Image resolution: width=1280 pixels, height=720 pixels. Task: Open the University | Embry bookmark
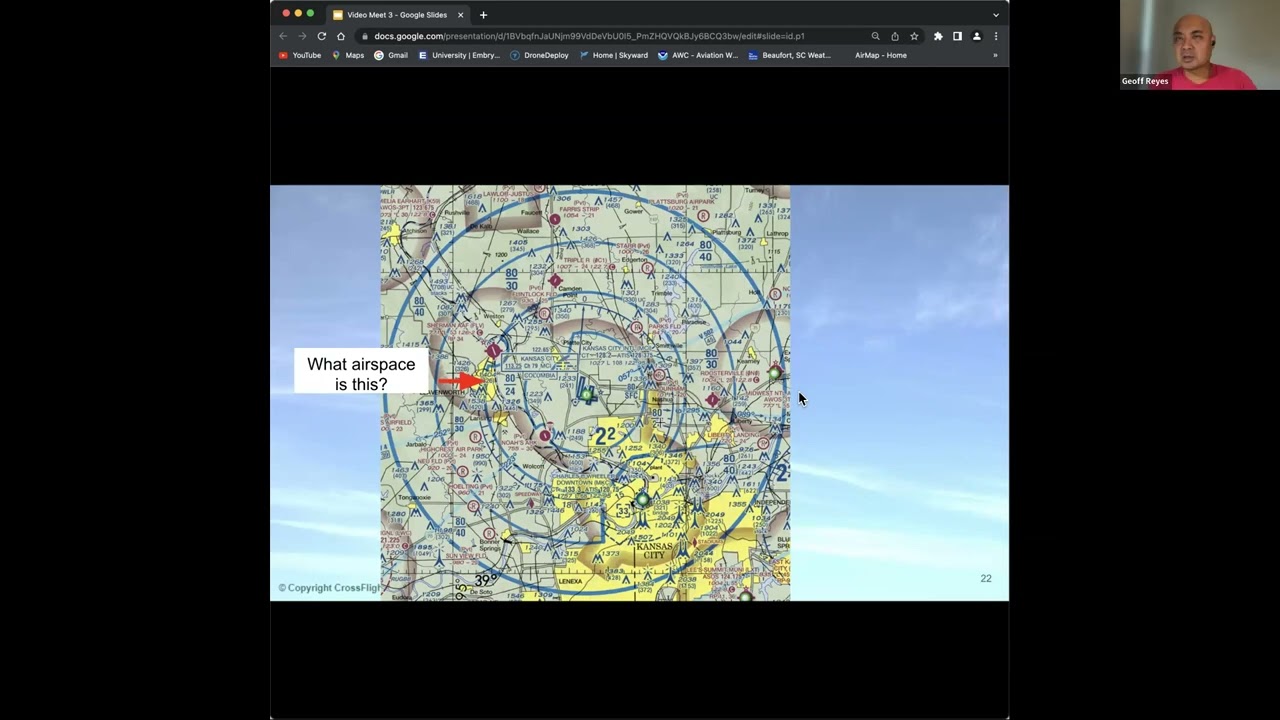pyautogui.click(x=459, y=55)
